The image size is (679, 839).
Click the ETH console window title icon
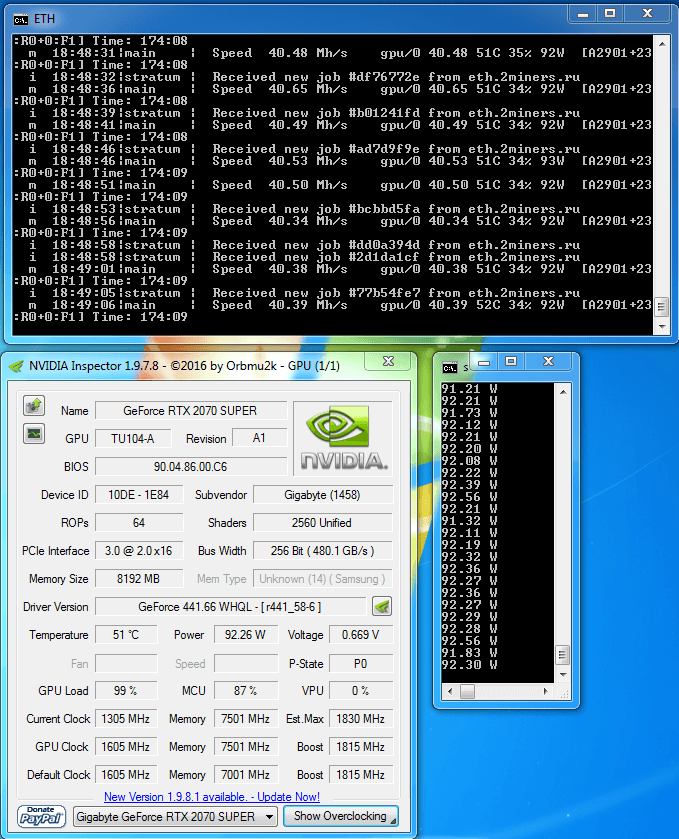click(20, 18)
